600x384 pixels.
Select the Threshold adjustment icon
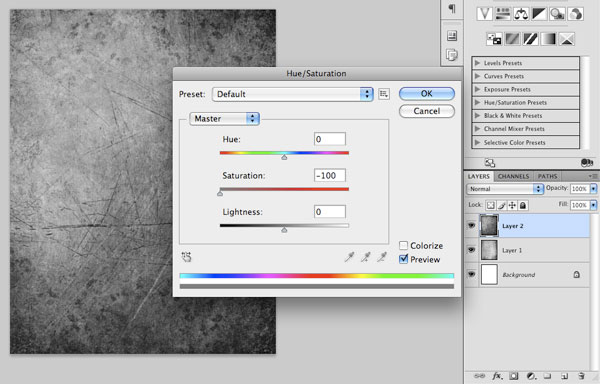530,39
